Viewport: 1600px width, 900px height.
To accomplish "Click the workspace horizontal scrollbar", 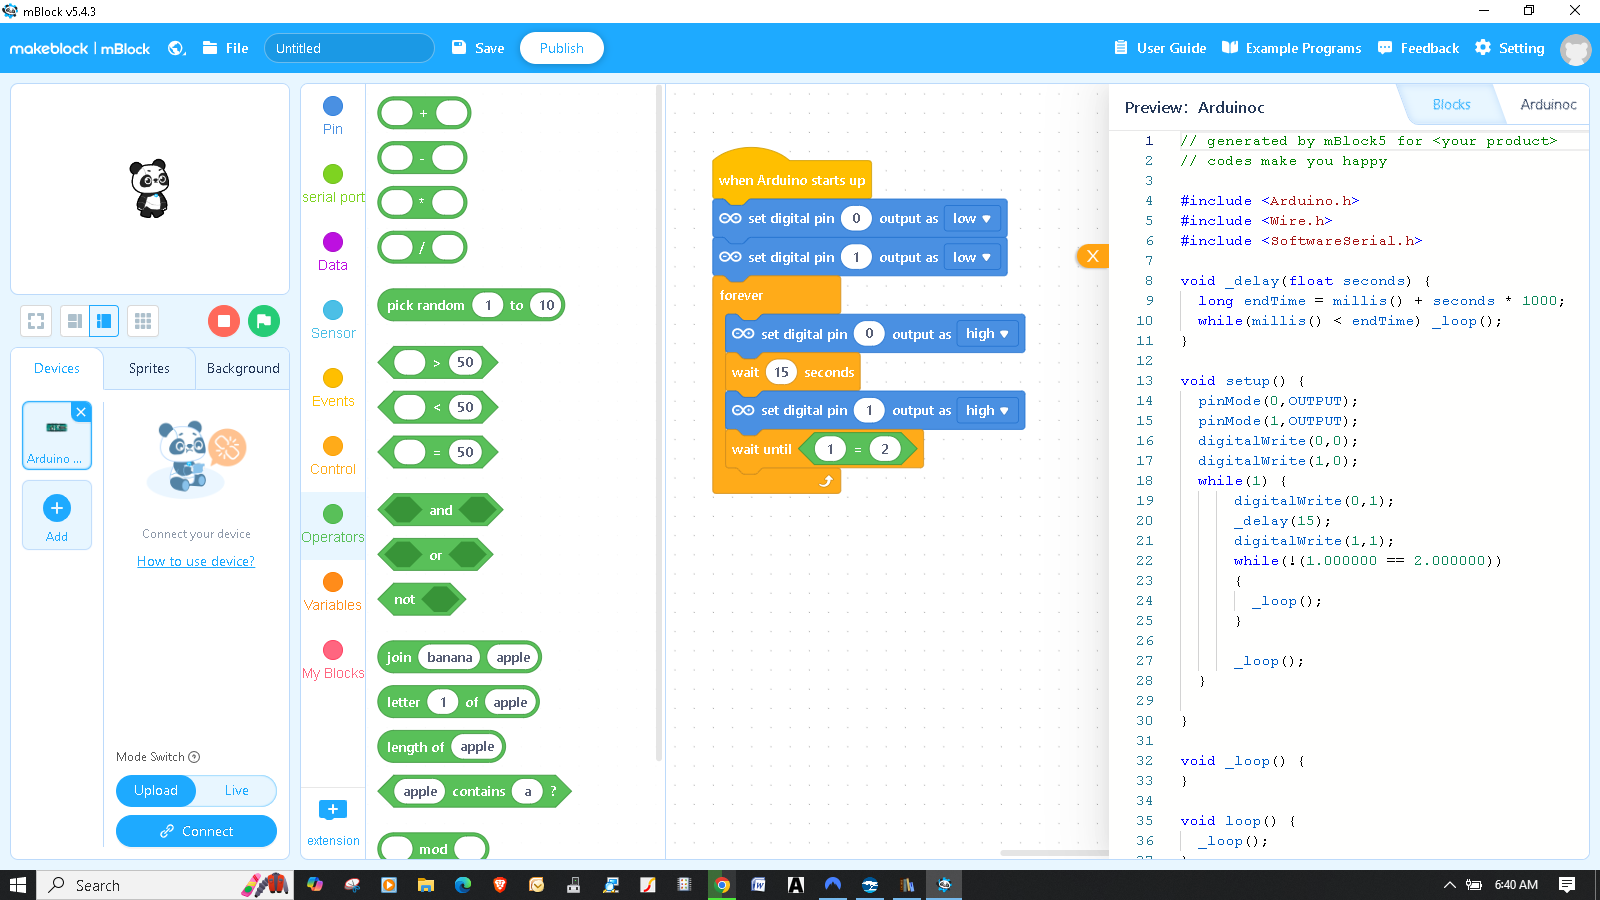I will (x=1054, y=853).
